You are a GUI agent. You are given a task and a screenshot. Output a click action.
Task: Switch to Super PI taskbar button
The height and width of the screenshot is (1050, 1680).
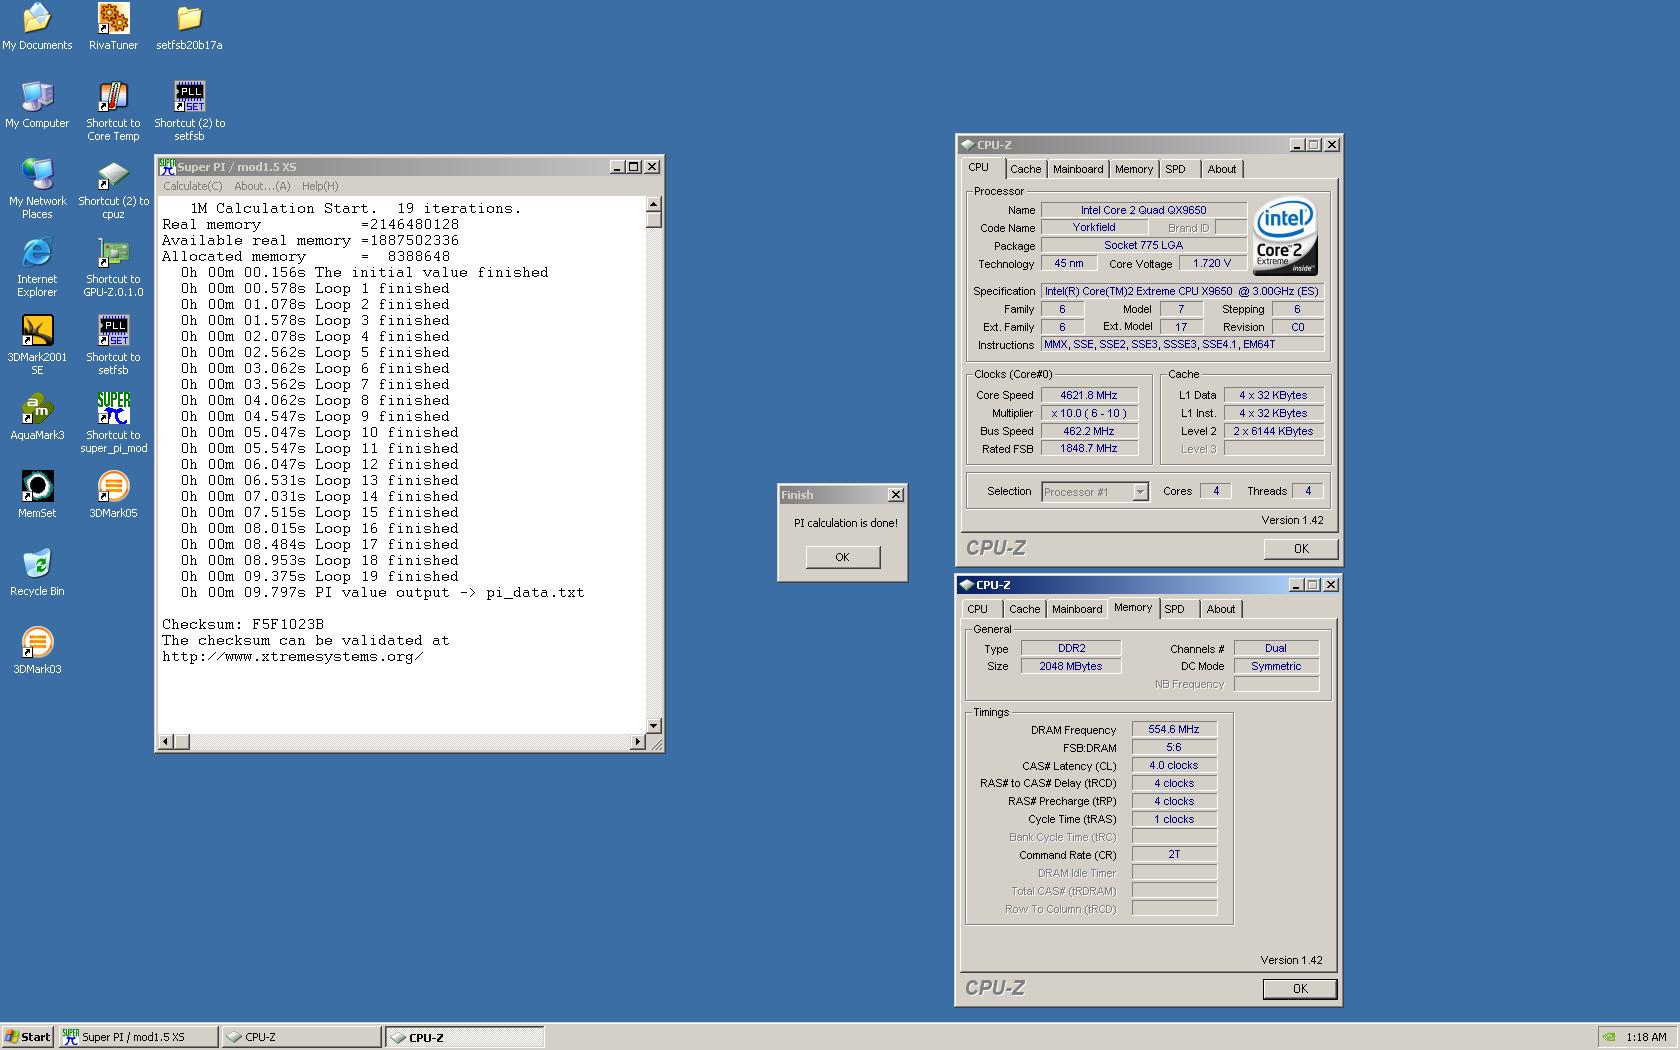click(138, 1037)
